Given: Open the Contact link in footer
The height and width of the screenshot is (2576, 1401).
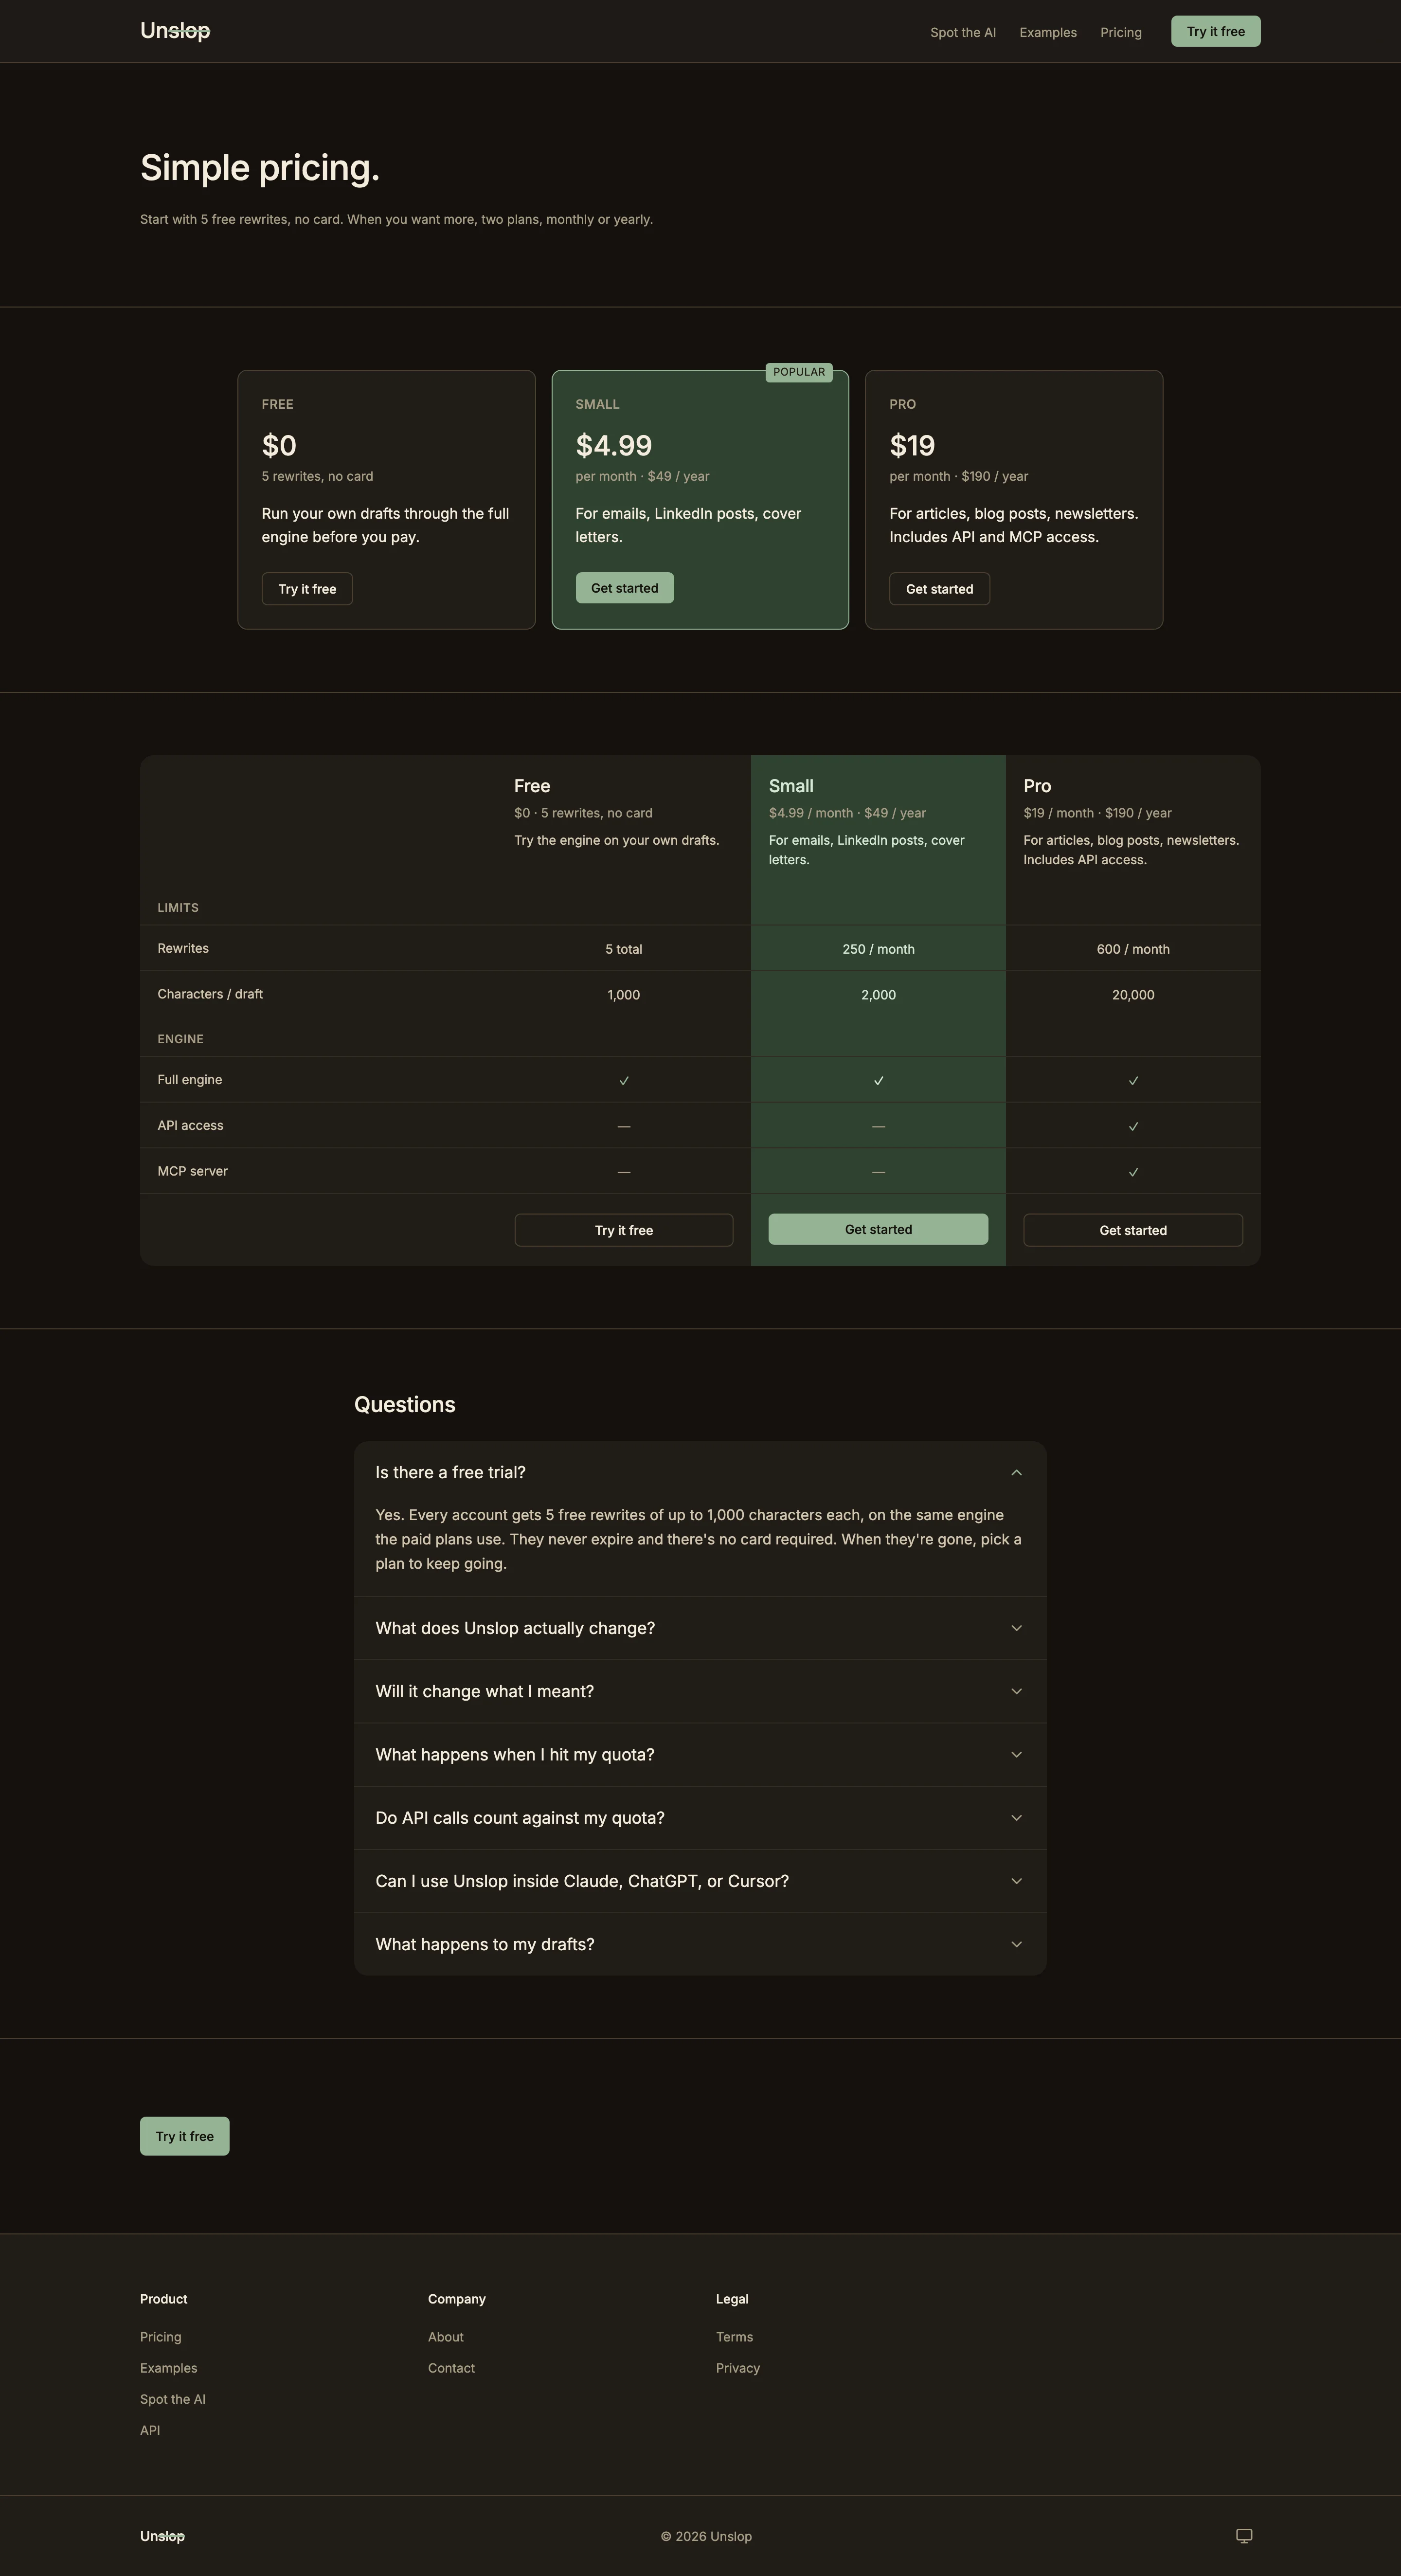Looking at the screenshot, I should [451, 2368].
